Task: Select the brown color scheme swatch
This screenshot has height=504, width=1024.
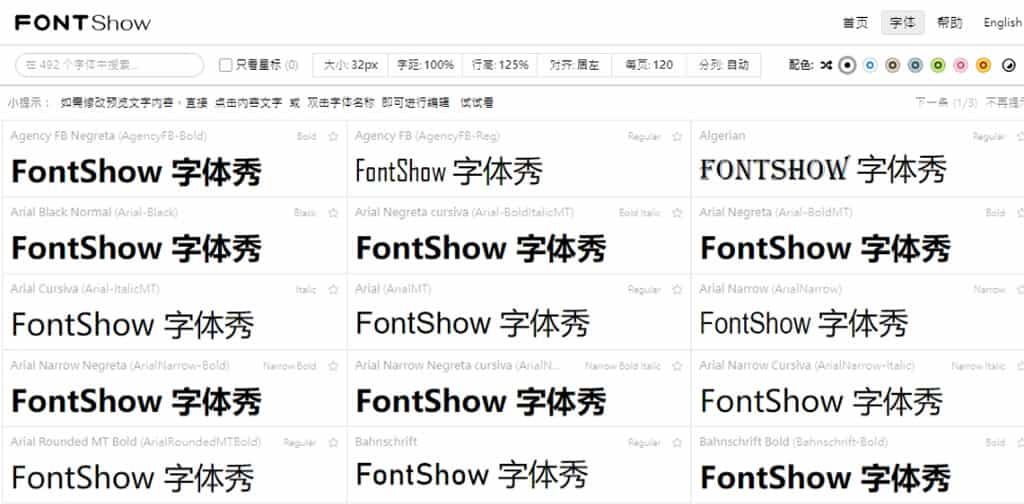Action: tap(893, 65)
